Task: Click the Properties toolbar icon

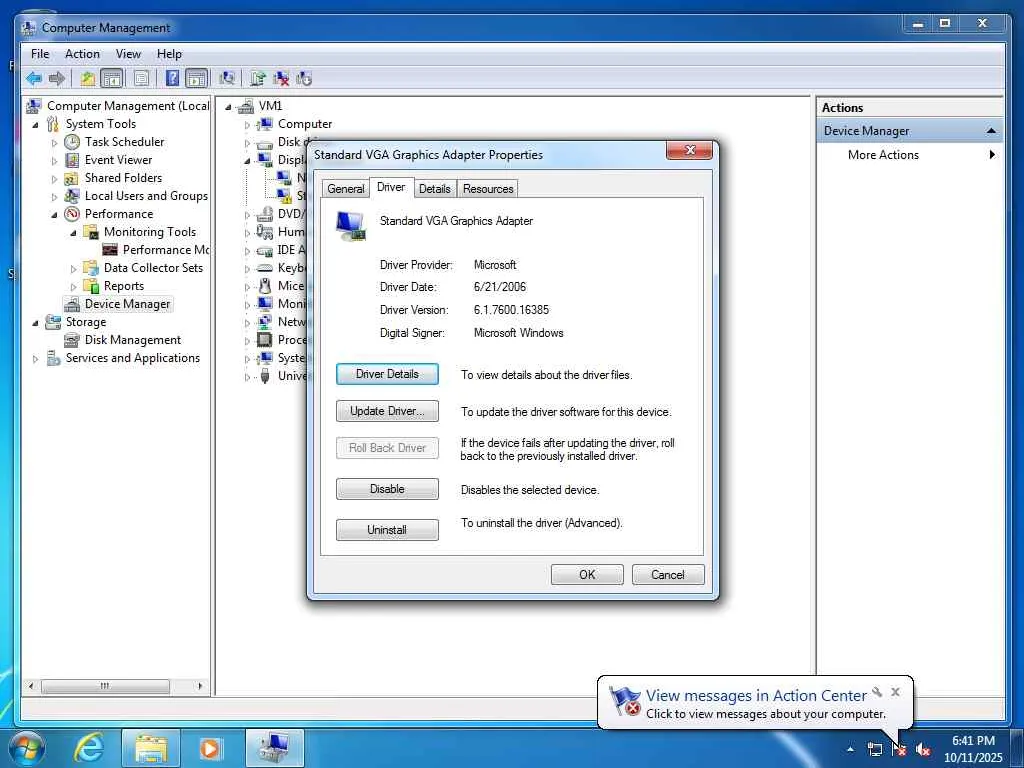Action: (x=141, y=79)
